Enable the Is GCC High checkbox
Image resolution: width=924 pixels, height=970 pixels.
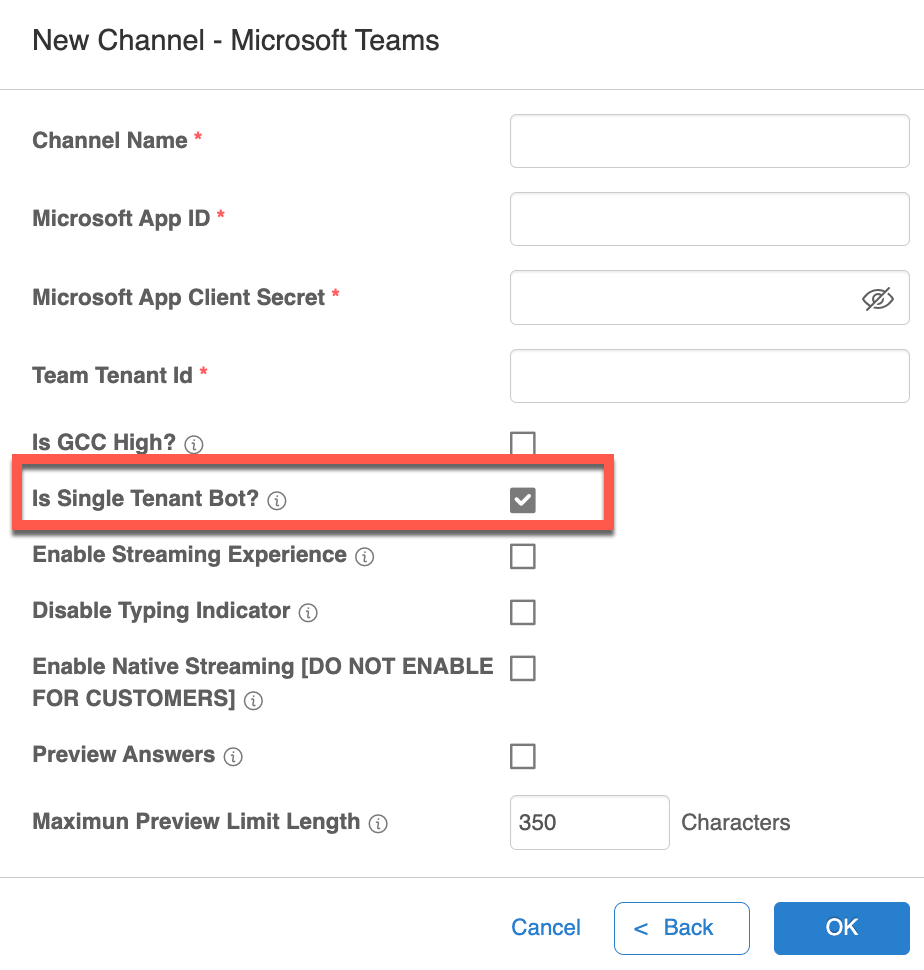pos(522,444)
